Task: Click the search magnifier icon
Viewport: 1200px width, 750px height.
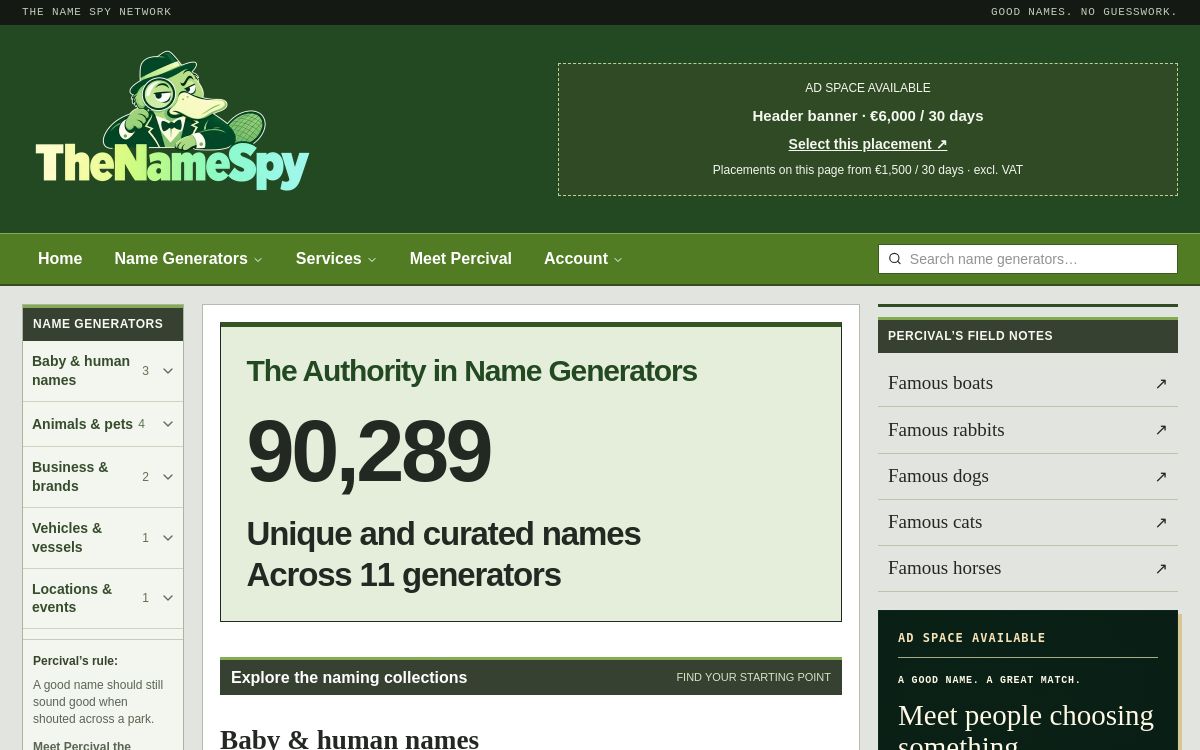Action: pyautogui.click(x=895, y=259)
